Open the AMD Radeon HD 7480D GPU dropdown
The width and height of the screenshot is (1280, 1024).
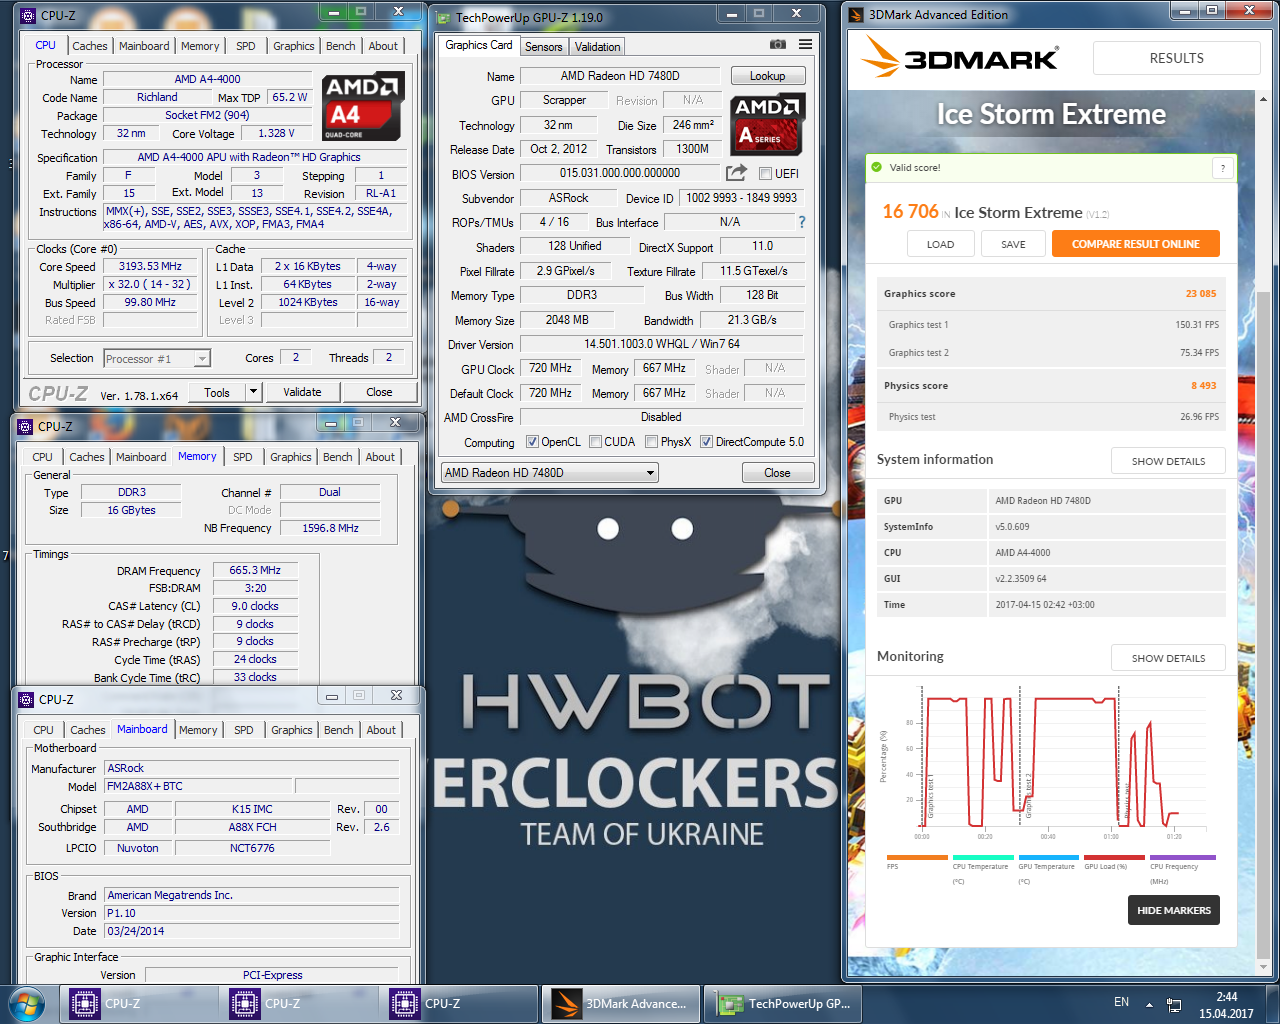tap(549, 472)
